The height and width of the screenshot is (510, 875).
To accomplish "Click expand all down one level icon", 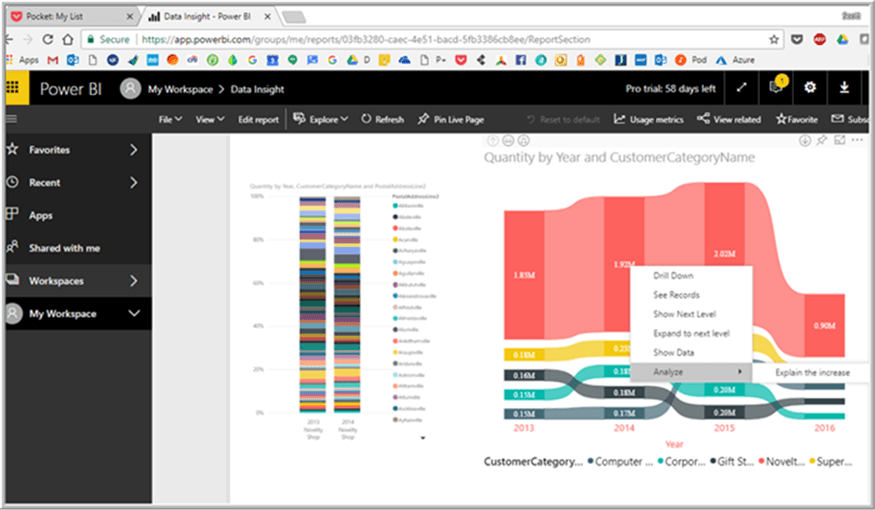I will click(523, 141).
